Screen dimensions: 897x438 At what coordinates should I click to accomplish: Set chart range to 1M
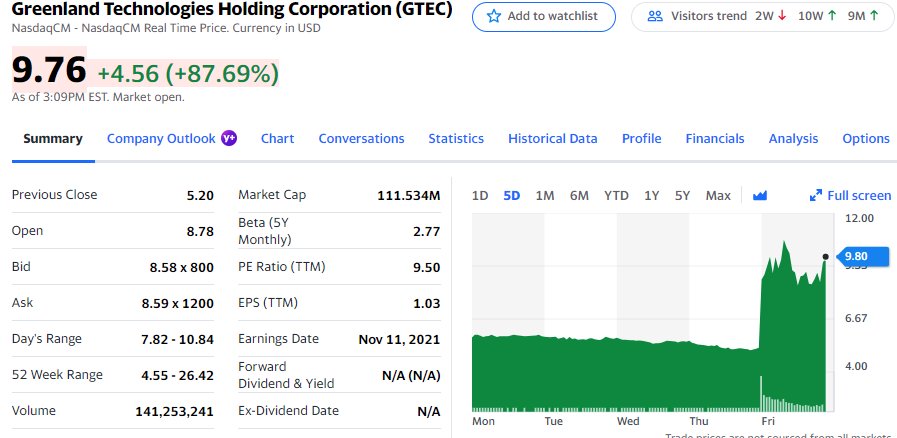click(545, 196)
